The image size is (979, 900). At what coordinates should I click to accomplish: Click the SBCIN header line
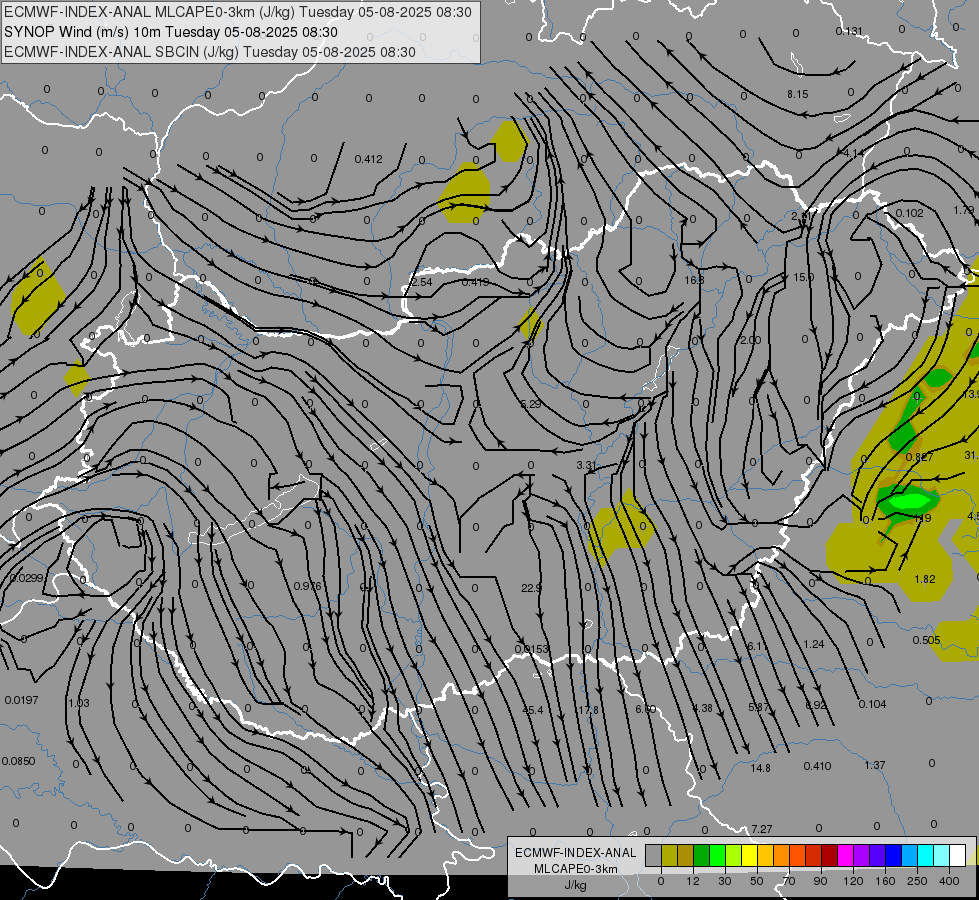[x=210, y=52]
